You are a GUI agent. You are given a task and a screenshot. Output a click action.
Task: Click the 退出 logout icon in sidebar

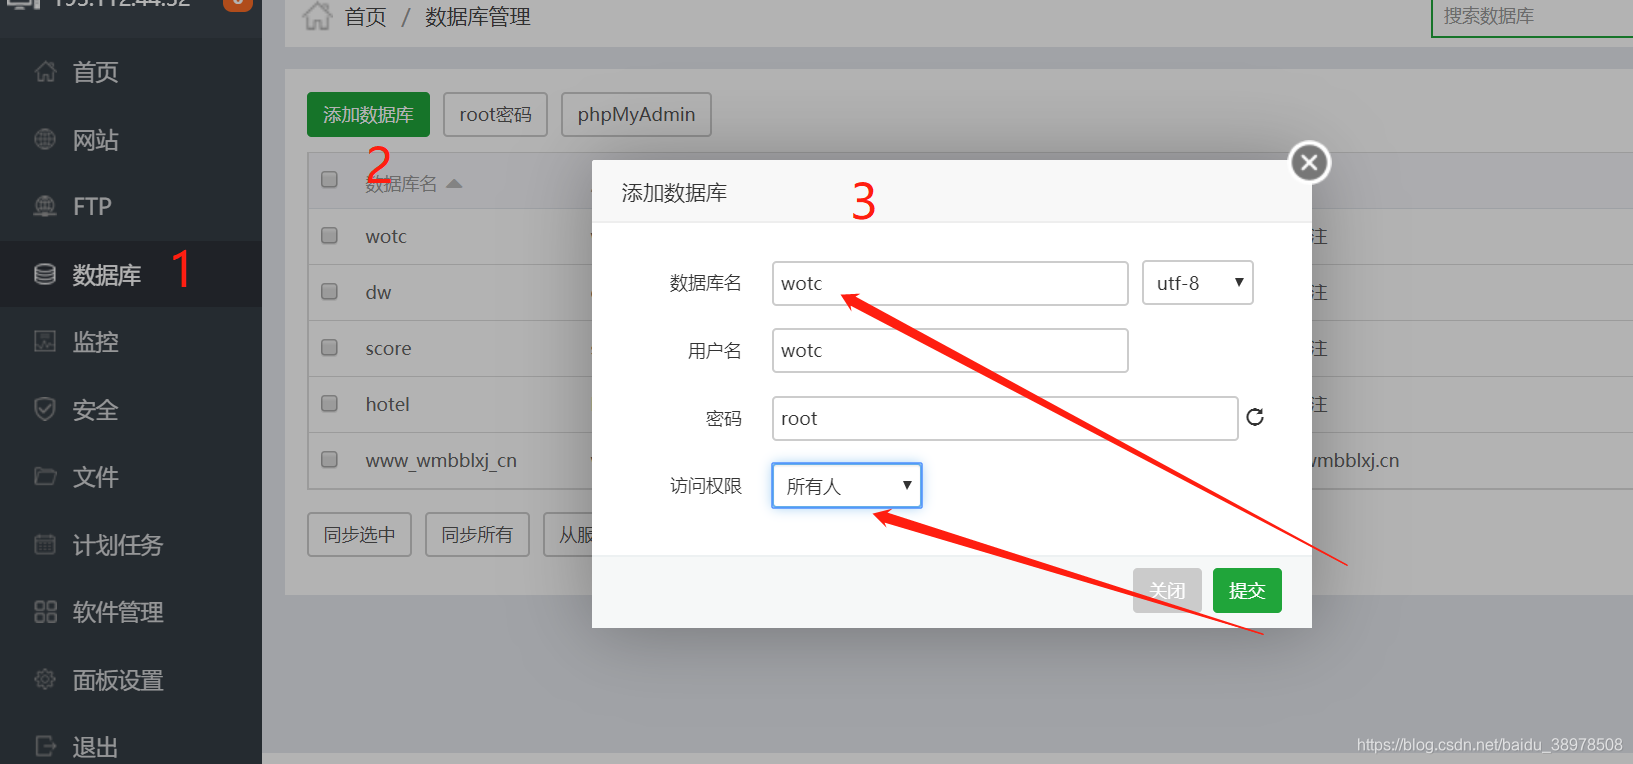point(45,746)
